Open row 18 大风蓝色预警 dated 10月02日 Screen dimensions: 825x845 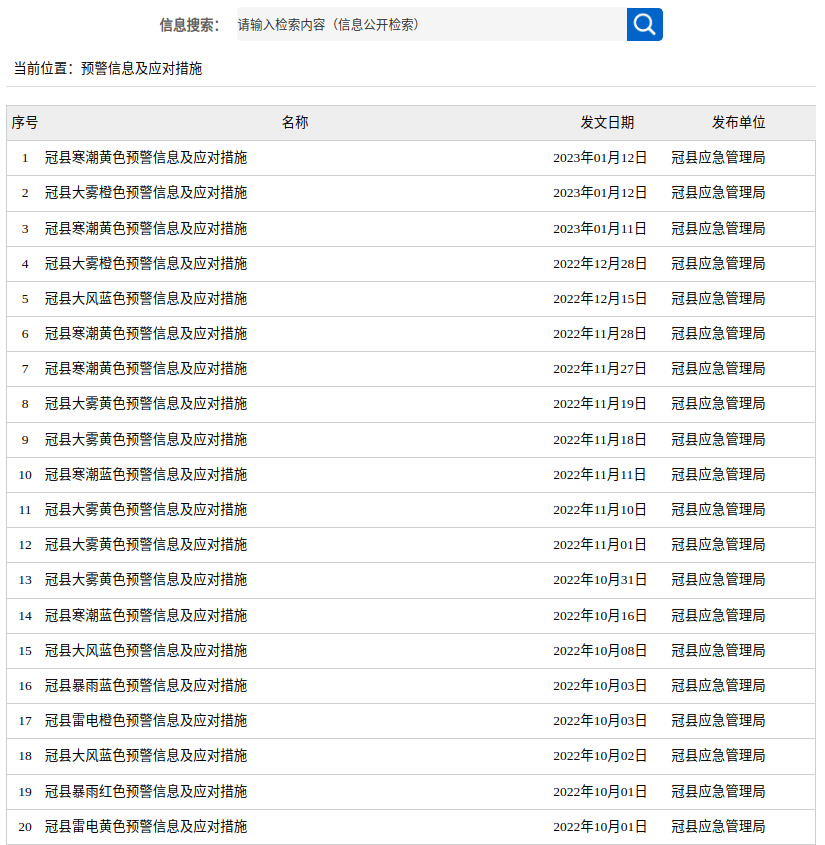point(146,756)
